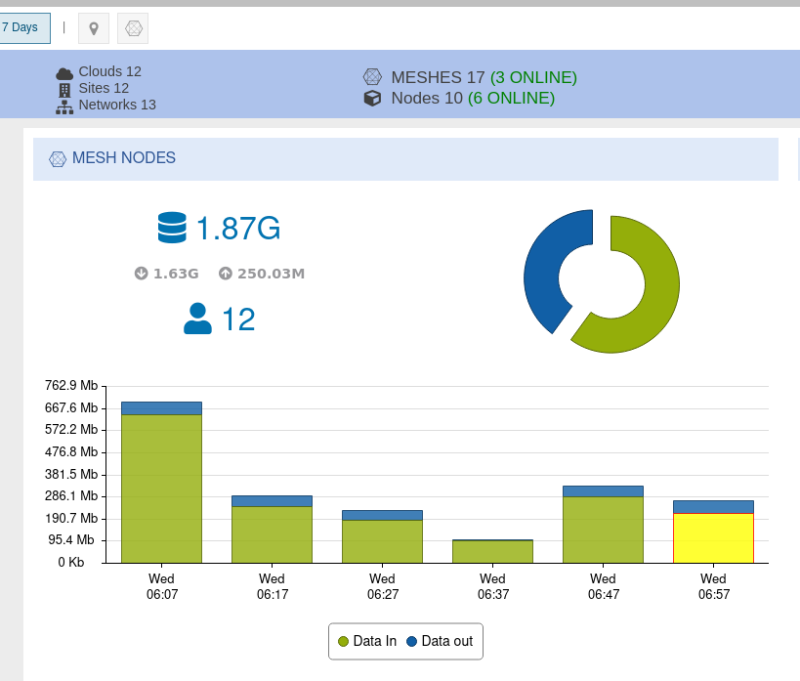Click the mesh view toolbar icon
The image size is (800, 681).
[133, 28]
